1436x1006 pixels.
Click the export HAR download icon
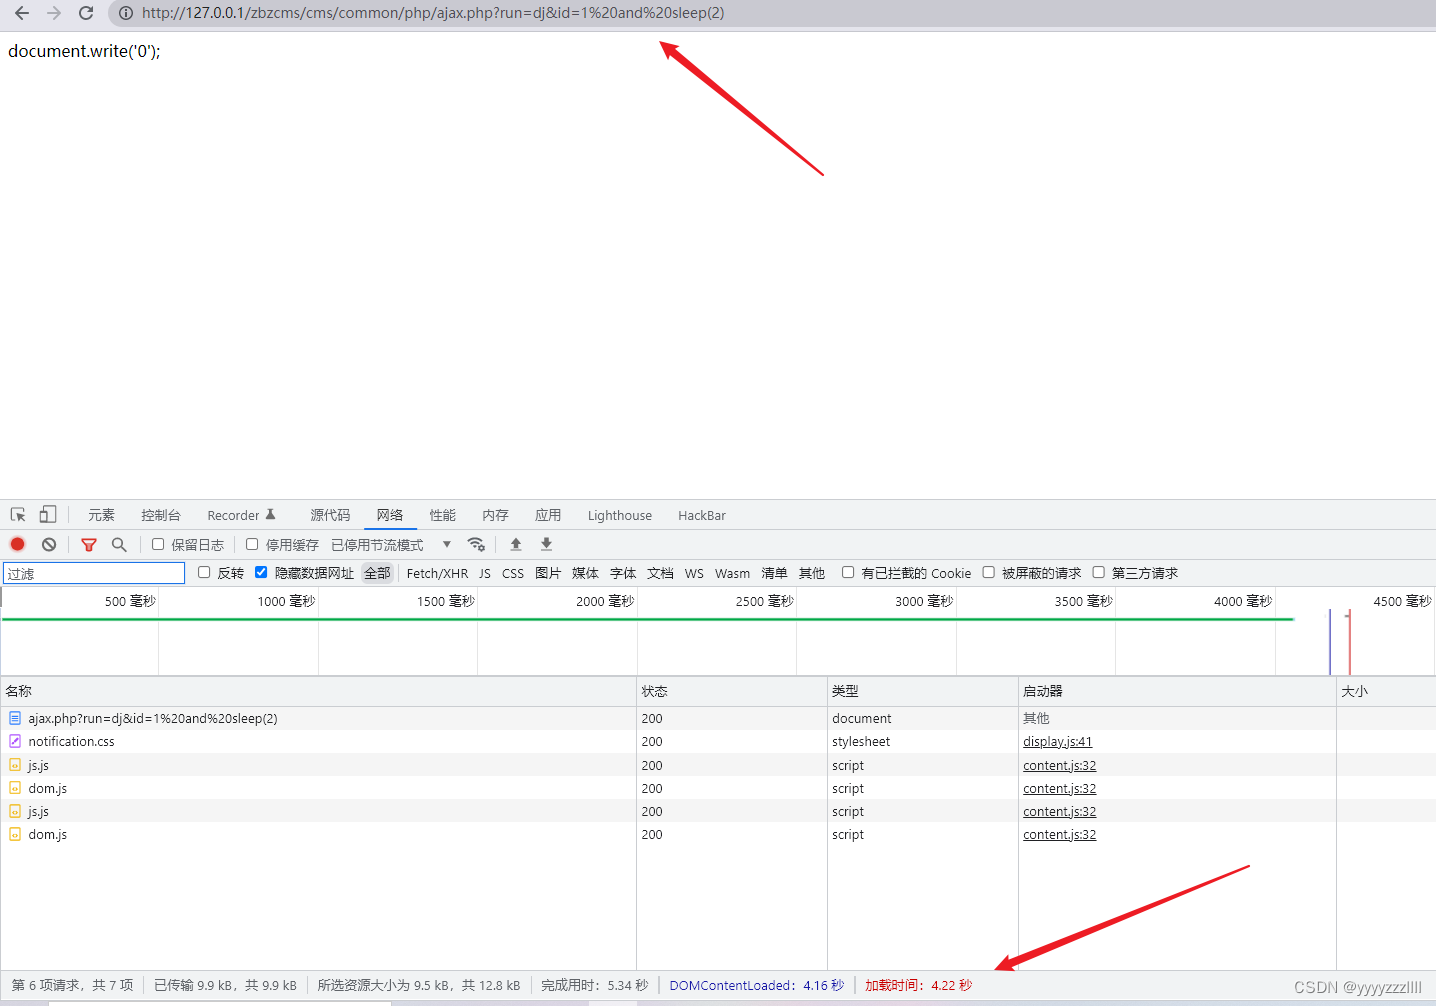[546, 544]
